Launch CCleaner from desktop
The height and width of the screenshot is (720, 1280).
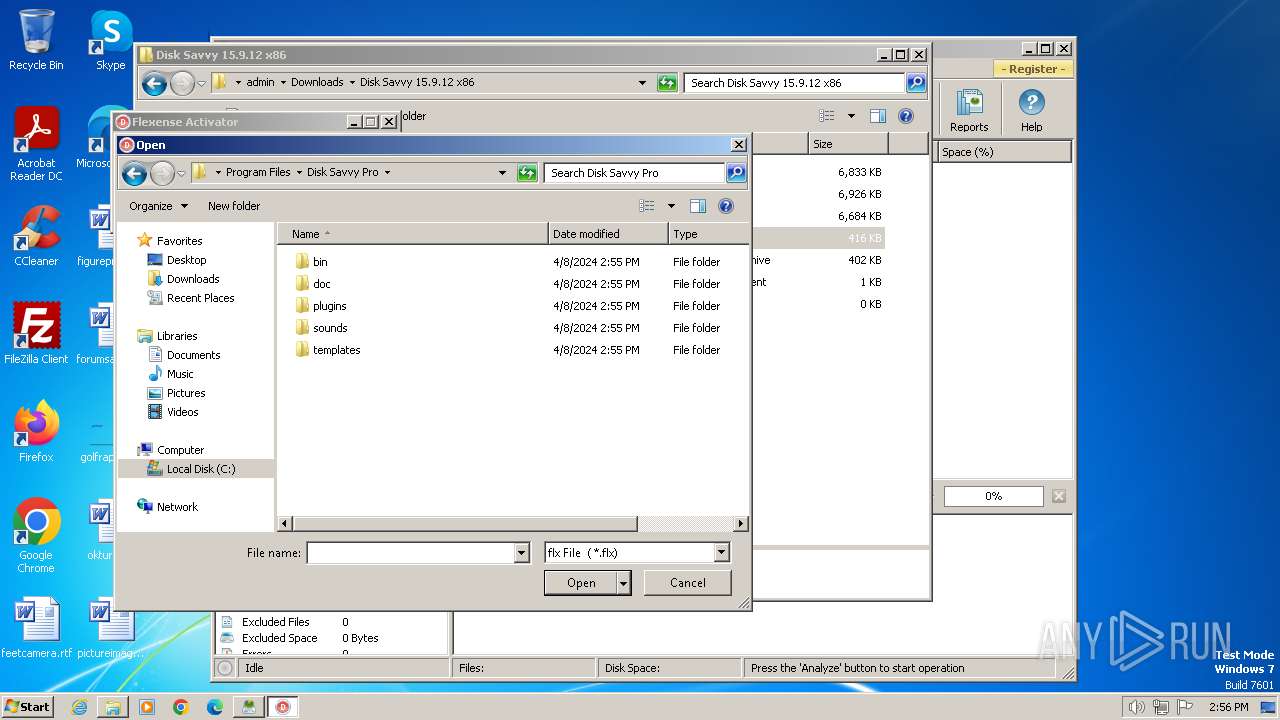click(36, 236)
